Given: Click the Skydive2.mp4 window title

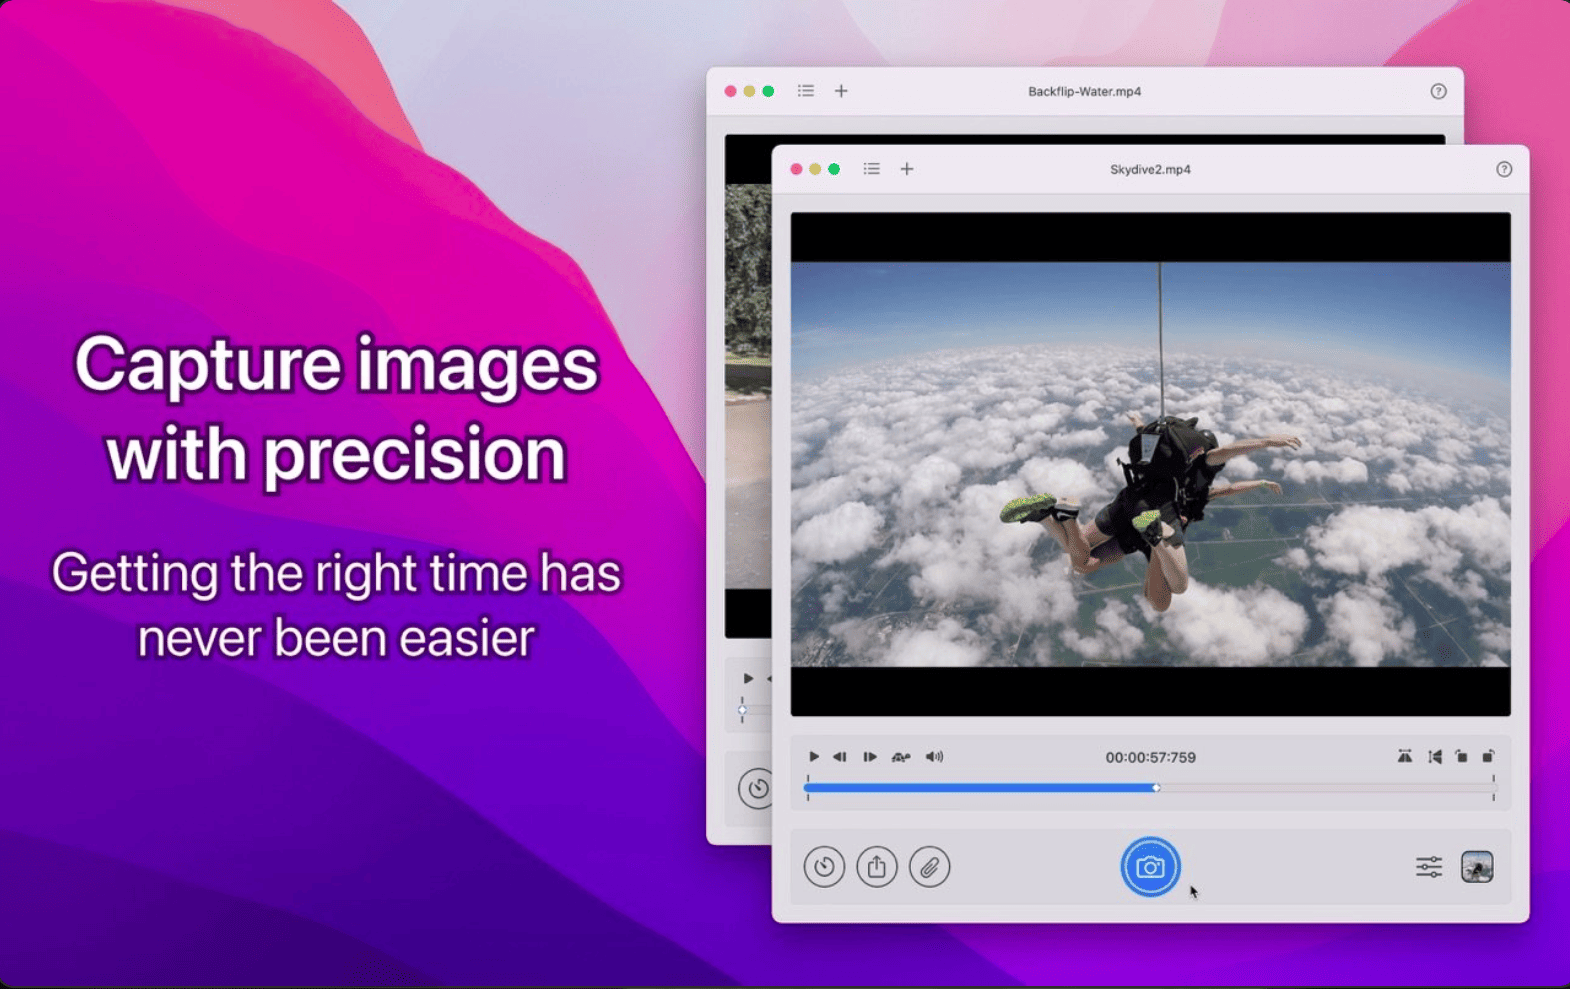Looking at the screenshot, I should pos(1150,169).
